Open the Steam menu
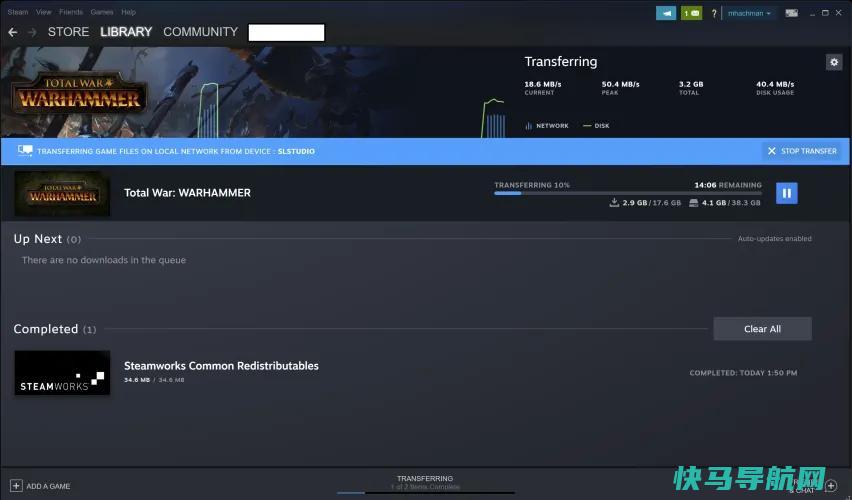Image resolution: width=852 pixels, height=500 pixels. 18,12
